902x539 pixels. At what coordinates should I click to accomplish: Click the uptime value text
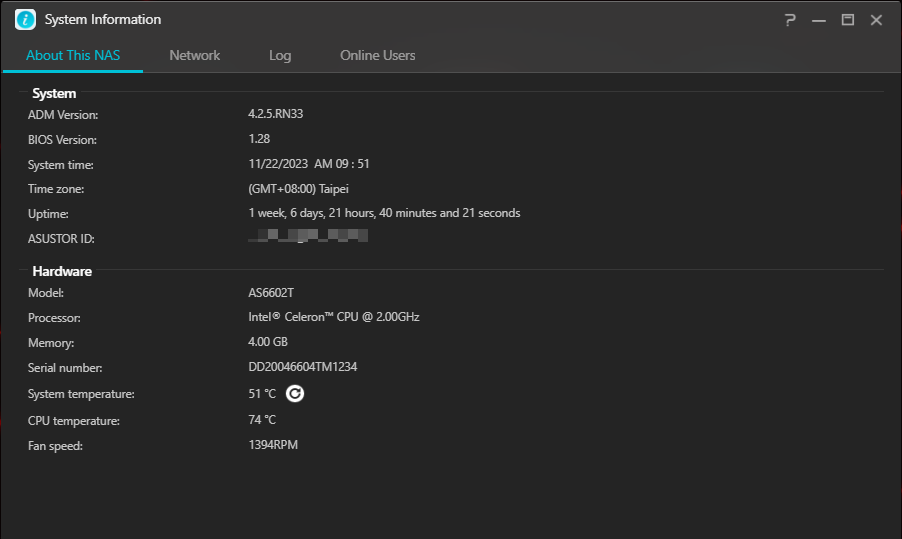pos(384,213)
